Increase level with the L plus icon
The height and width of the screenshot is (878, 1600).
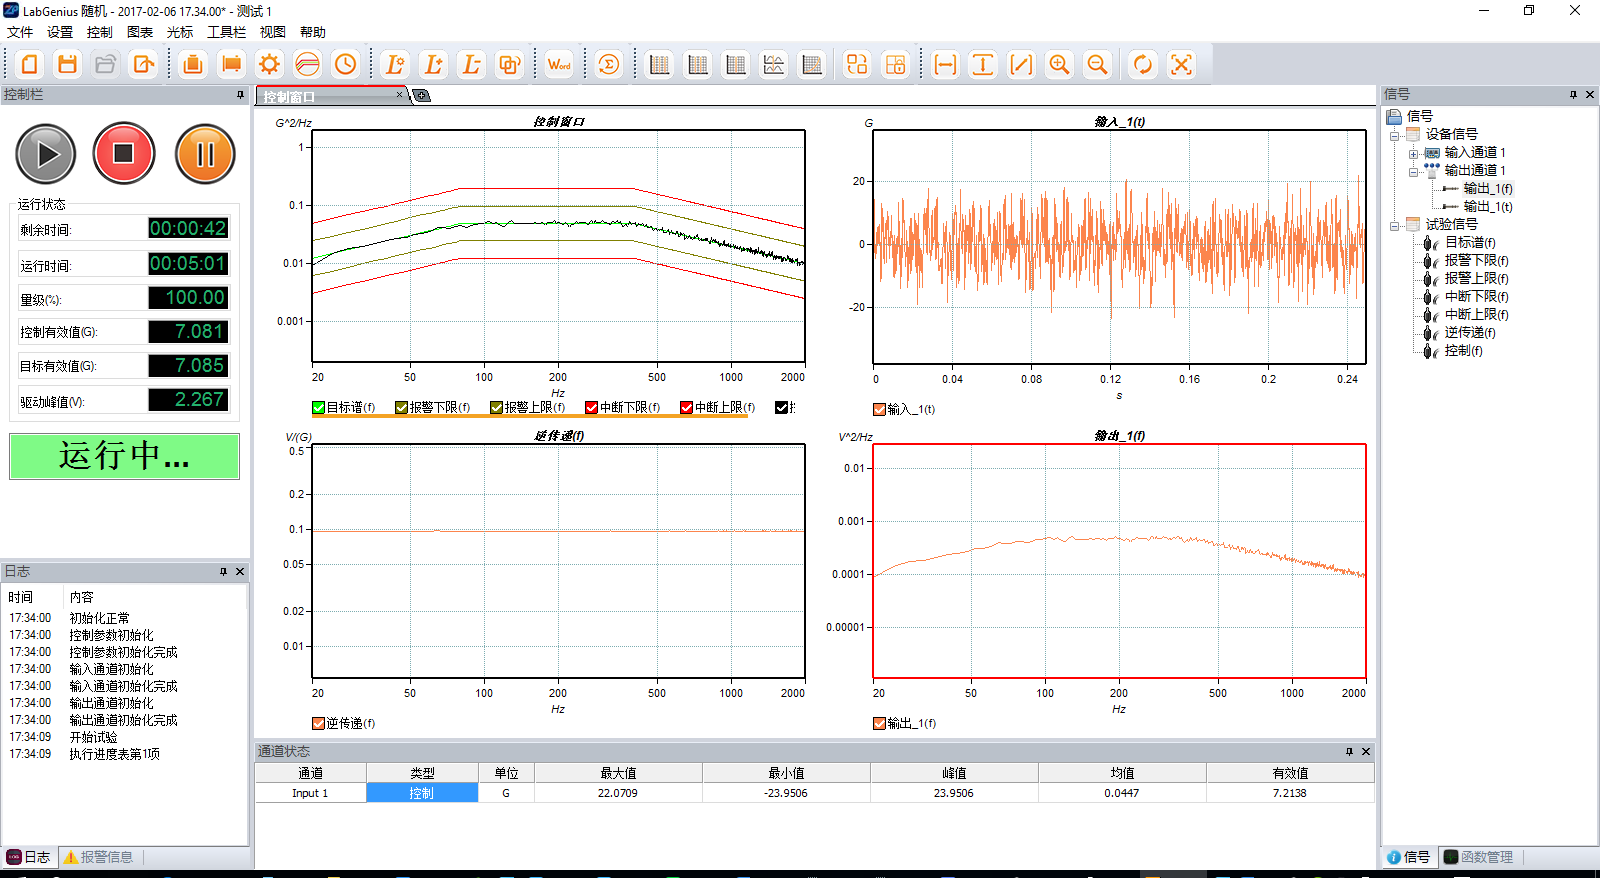click(x=434, y=65)
